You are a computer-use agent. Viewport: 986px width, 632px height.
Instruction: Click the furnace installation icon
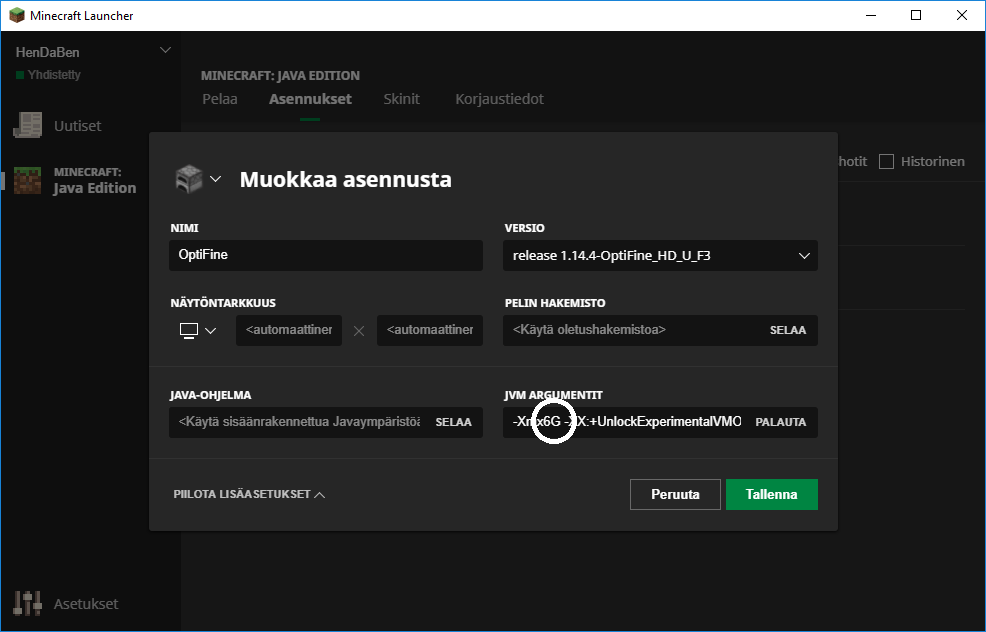[189, 179]
